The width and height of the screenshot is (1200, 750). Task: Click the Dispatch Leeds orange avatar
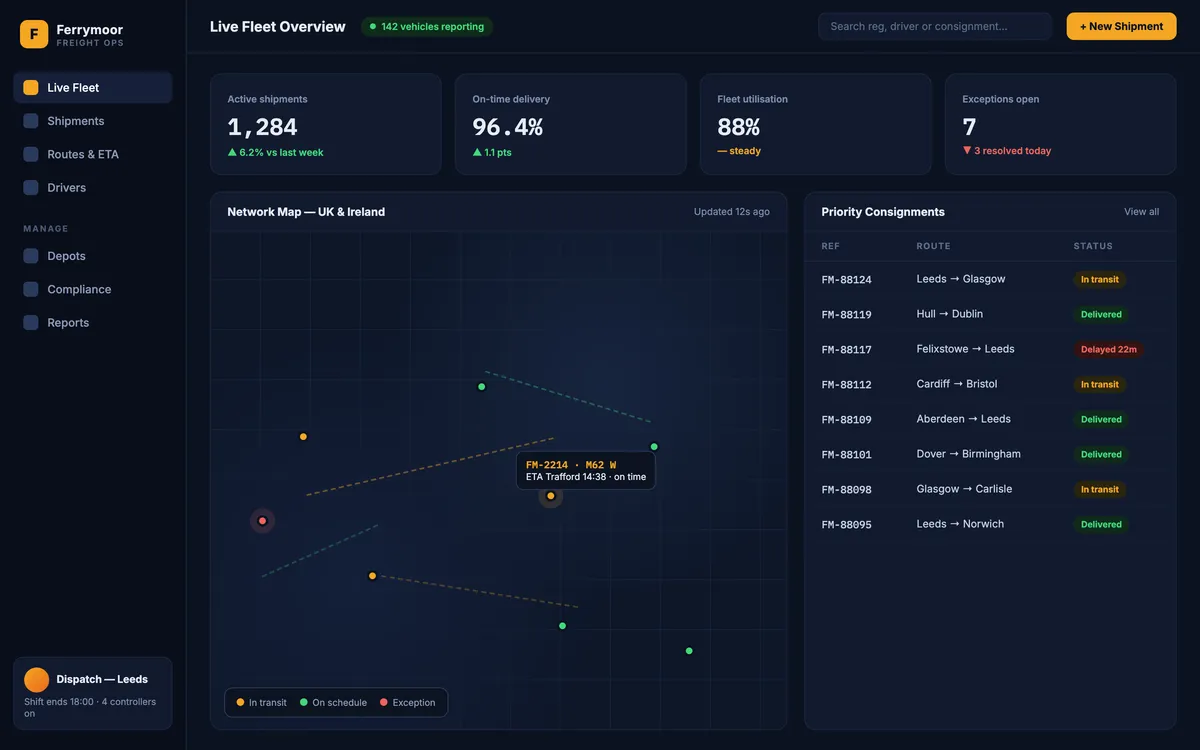(x=37, y=680)
